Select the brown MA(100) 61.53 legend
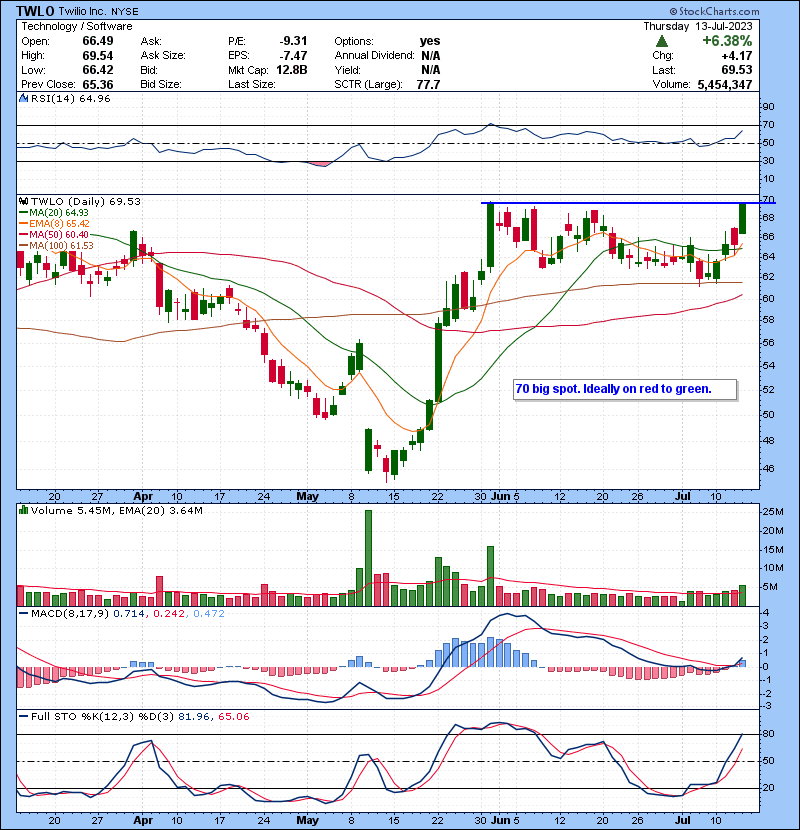The width and height of the screenshot is (800, 830). (x=56, y=245)
